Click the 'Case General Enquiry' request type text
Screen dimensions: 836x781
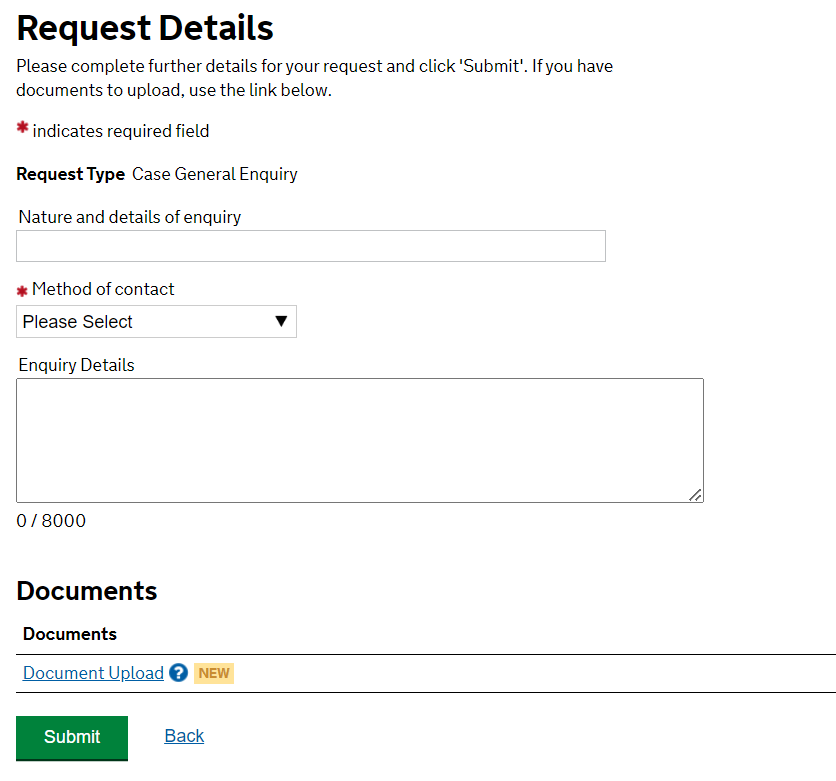(x=215, y=174)
